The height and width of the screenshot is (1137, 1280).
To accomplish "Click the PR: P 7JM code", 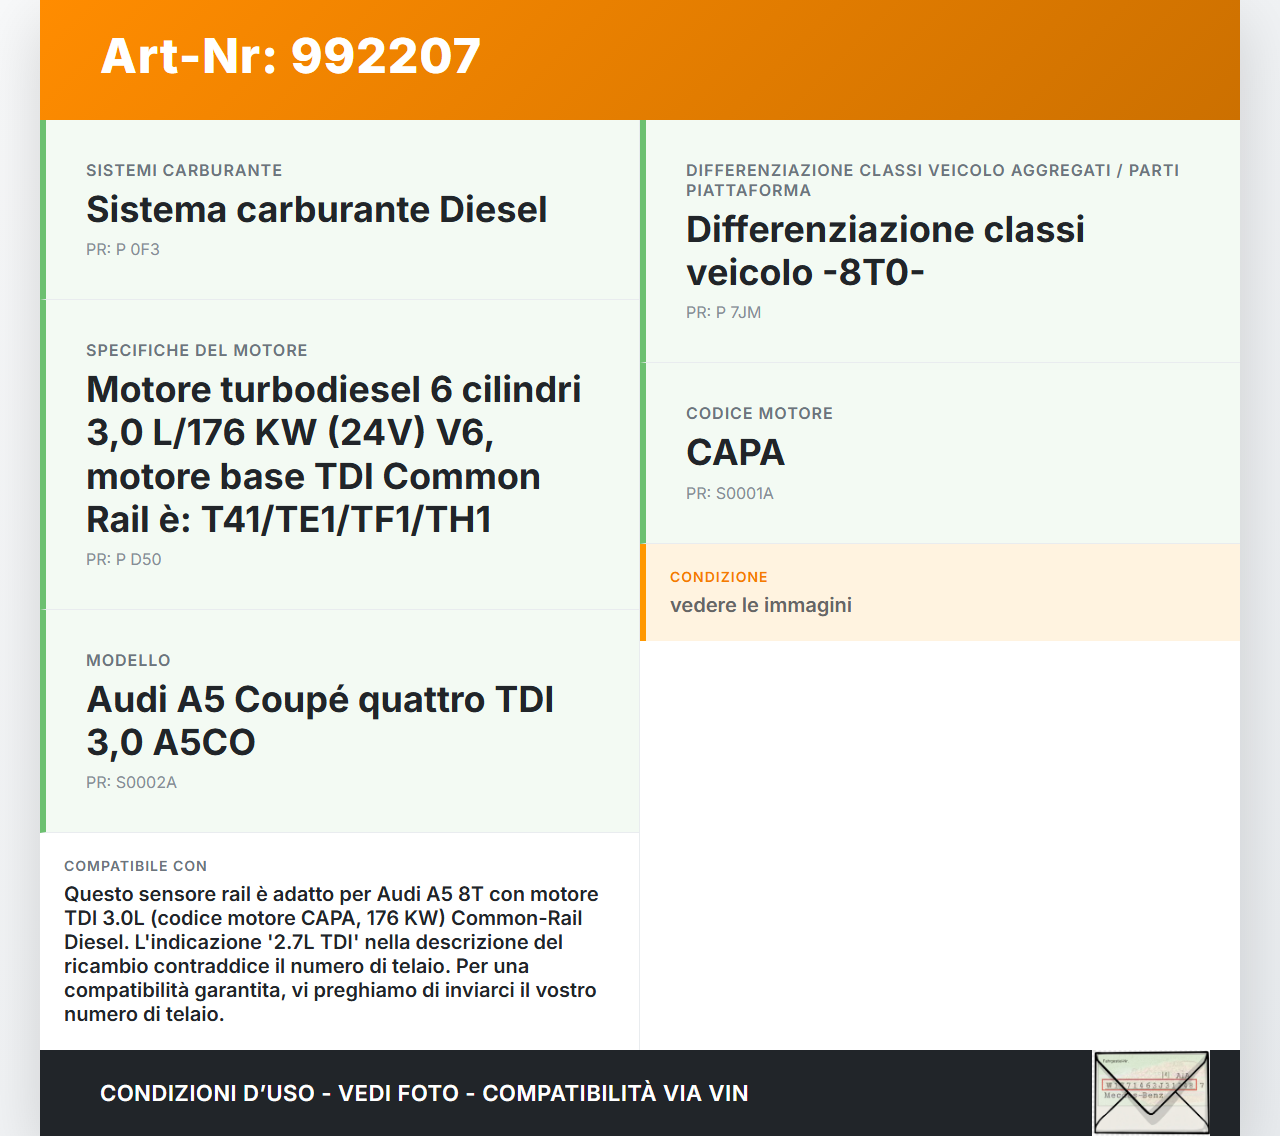I will tap(723, 313).
